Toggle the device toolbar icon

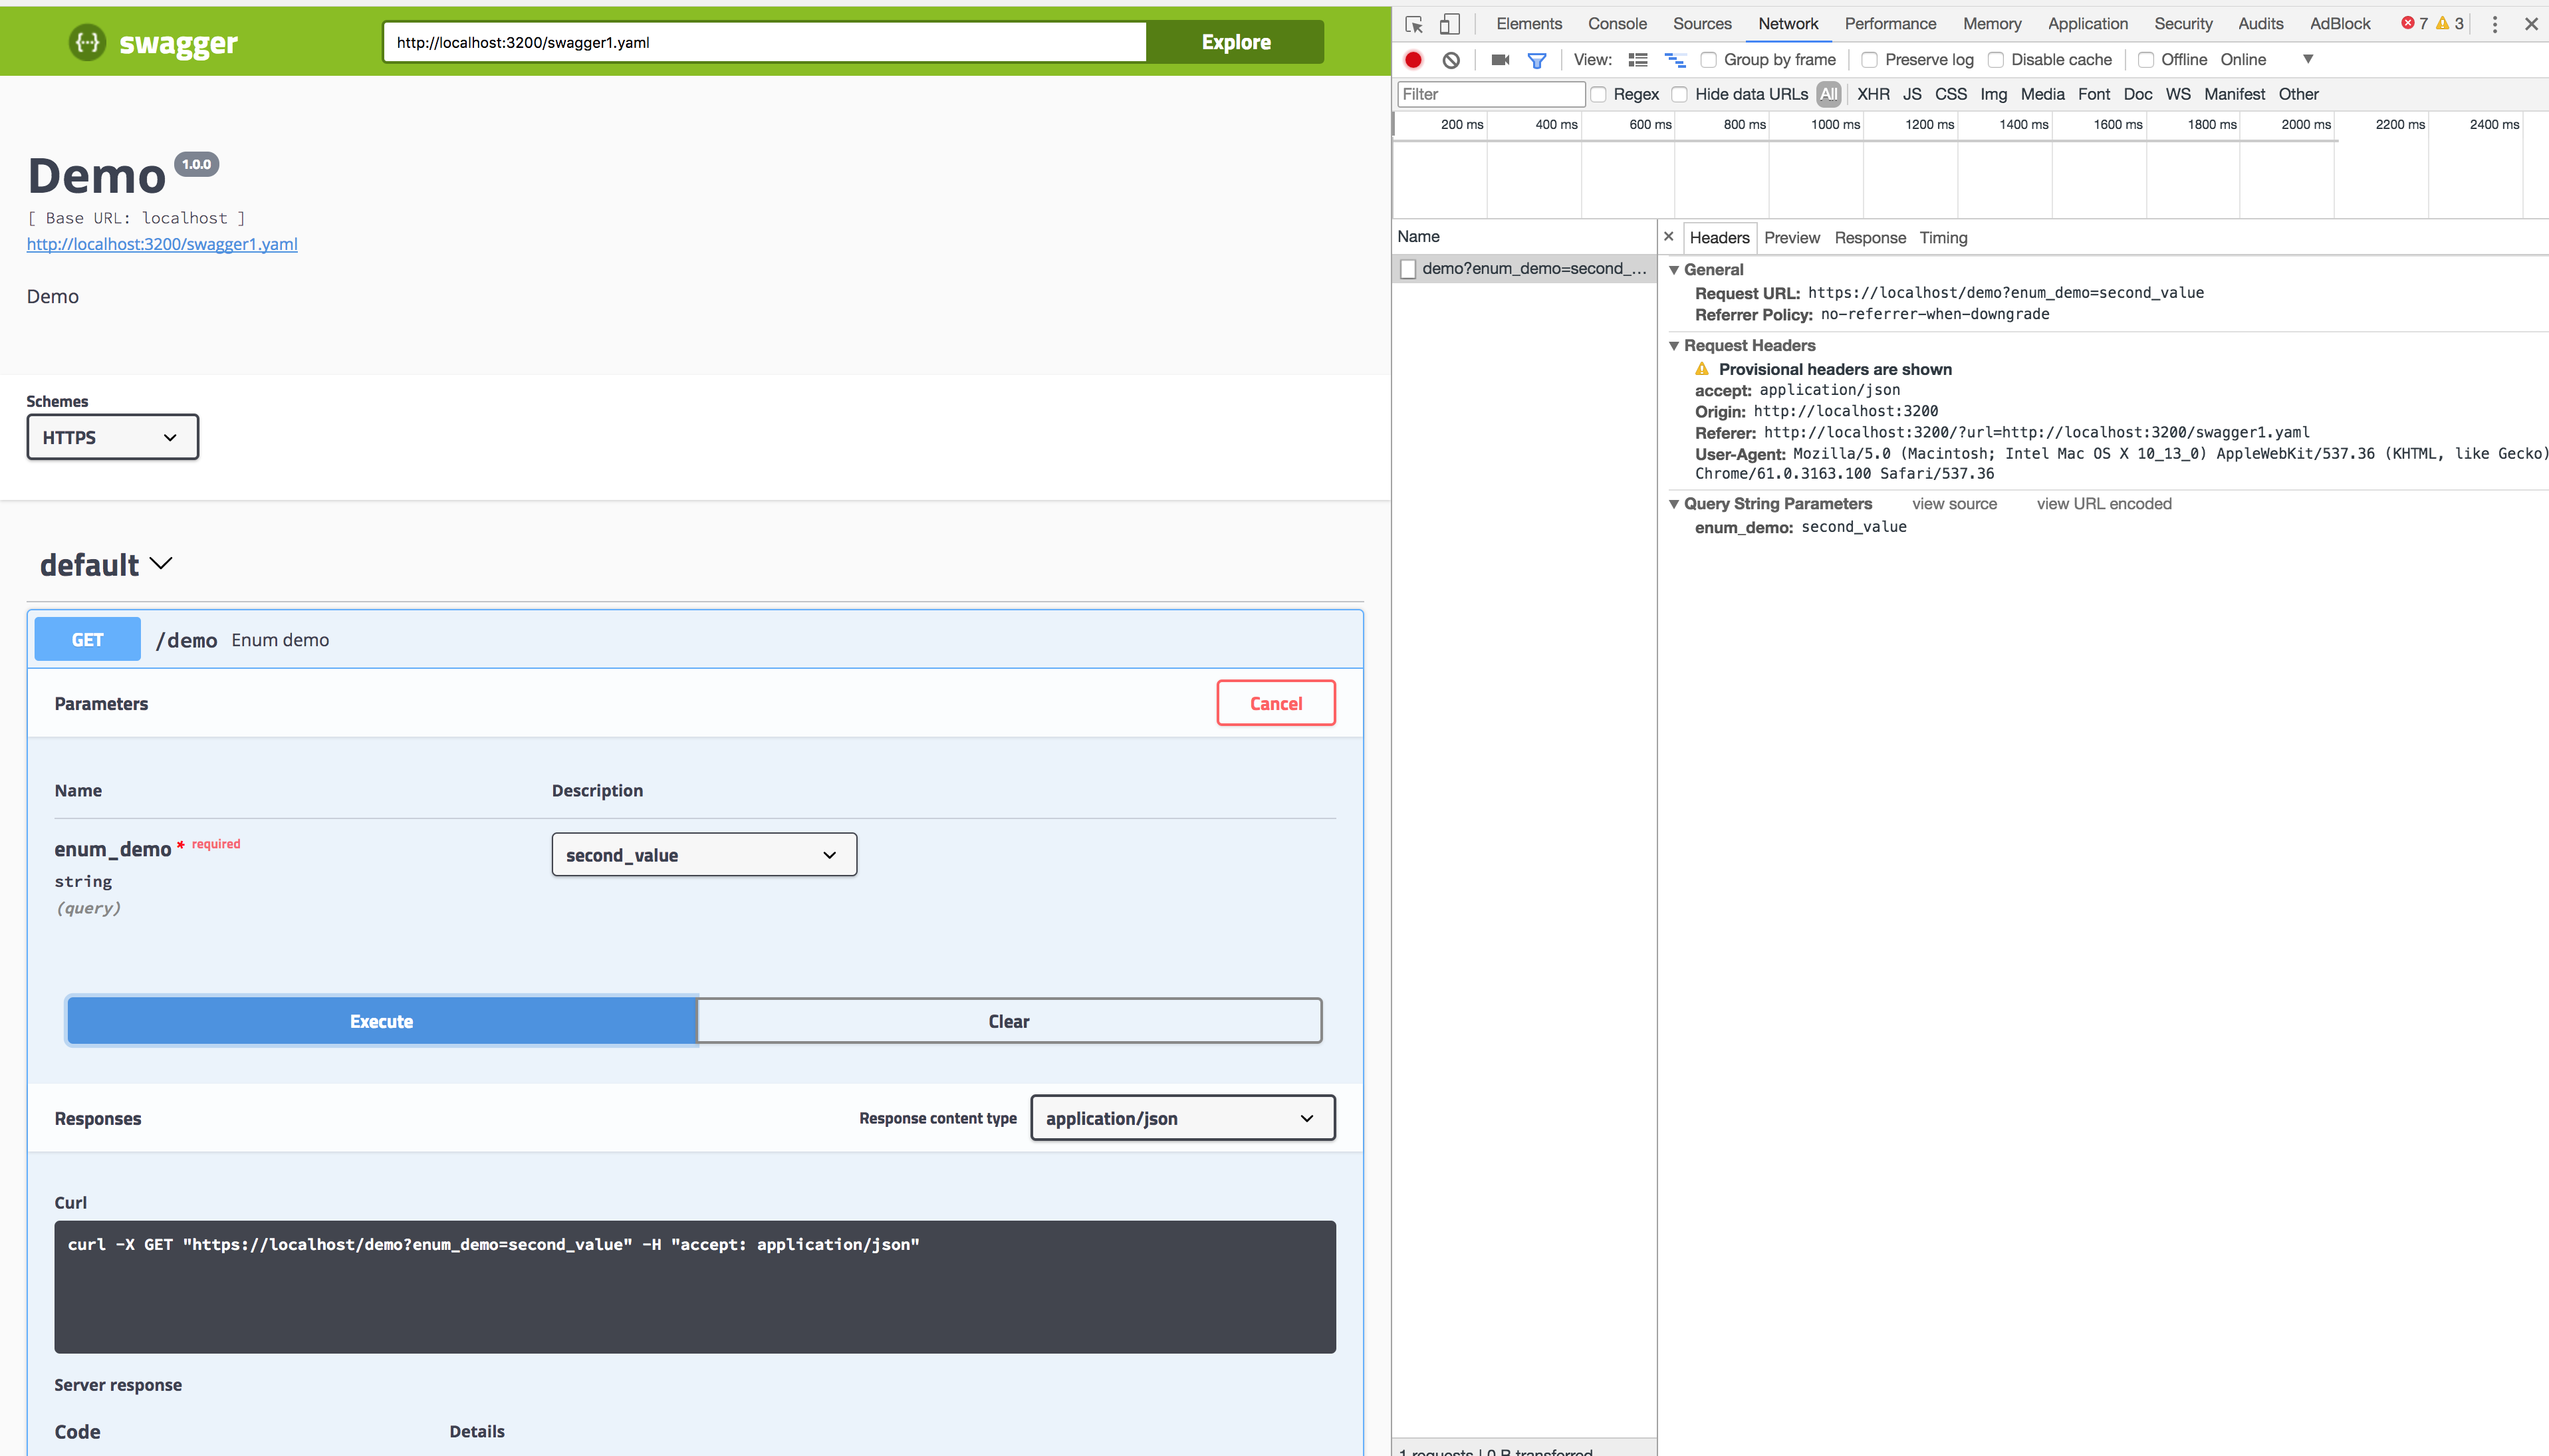click(x=1449, y=24)
